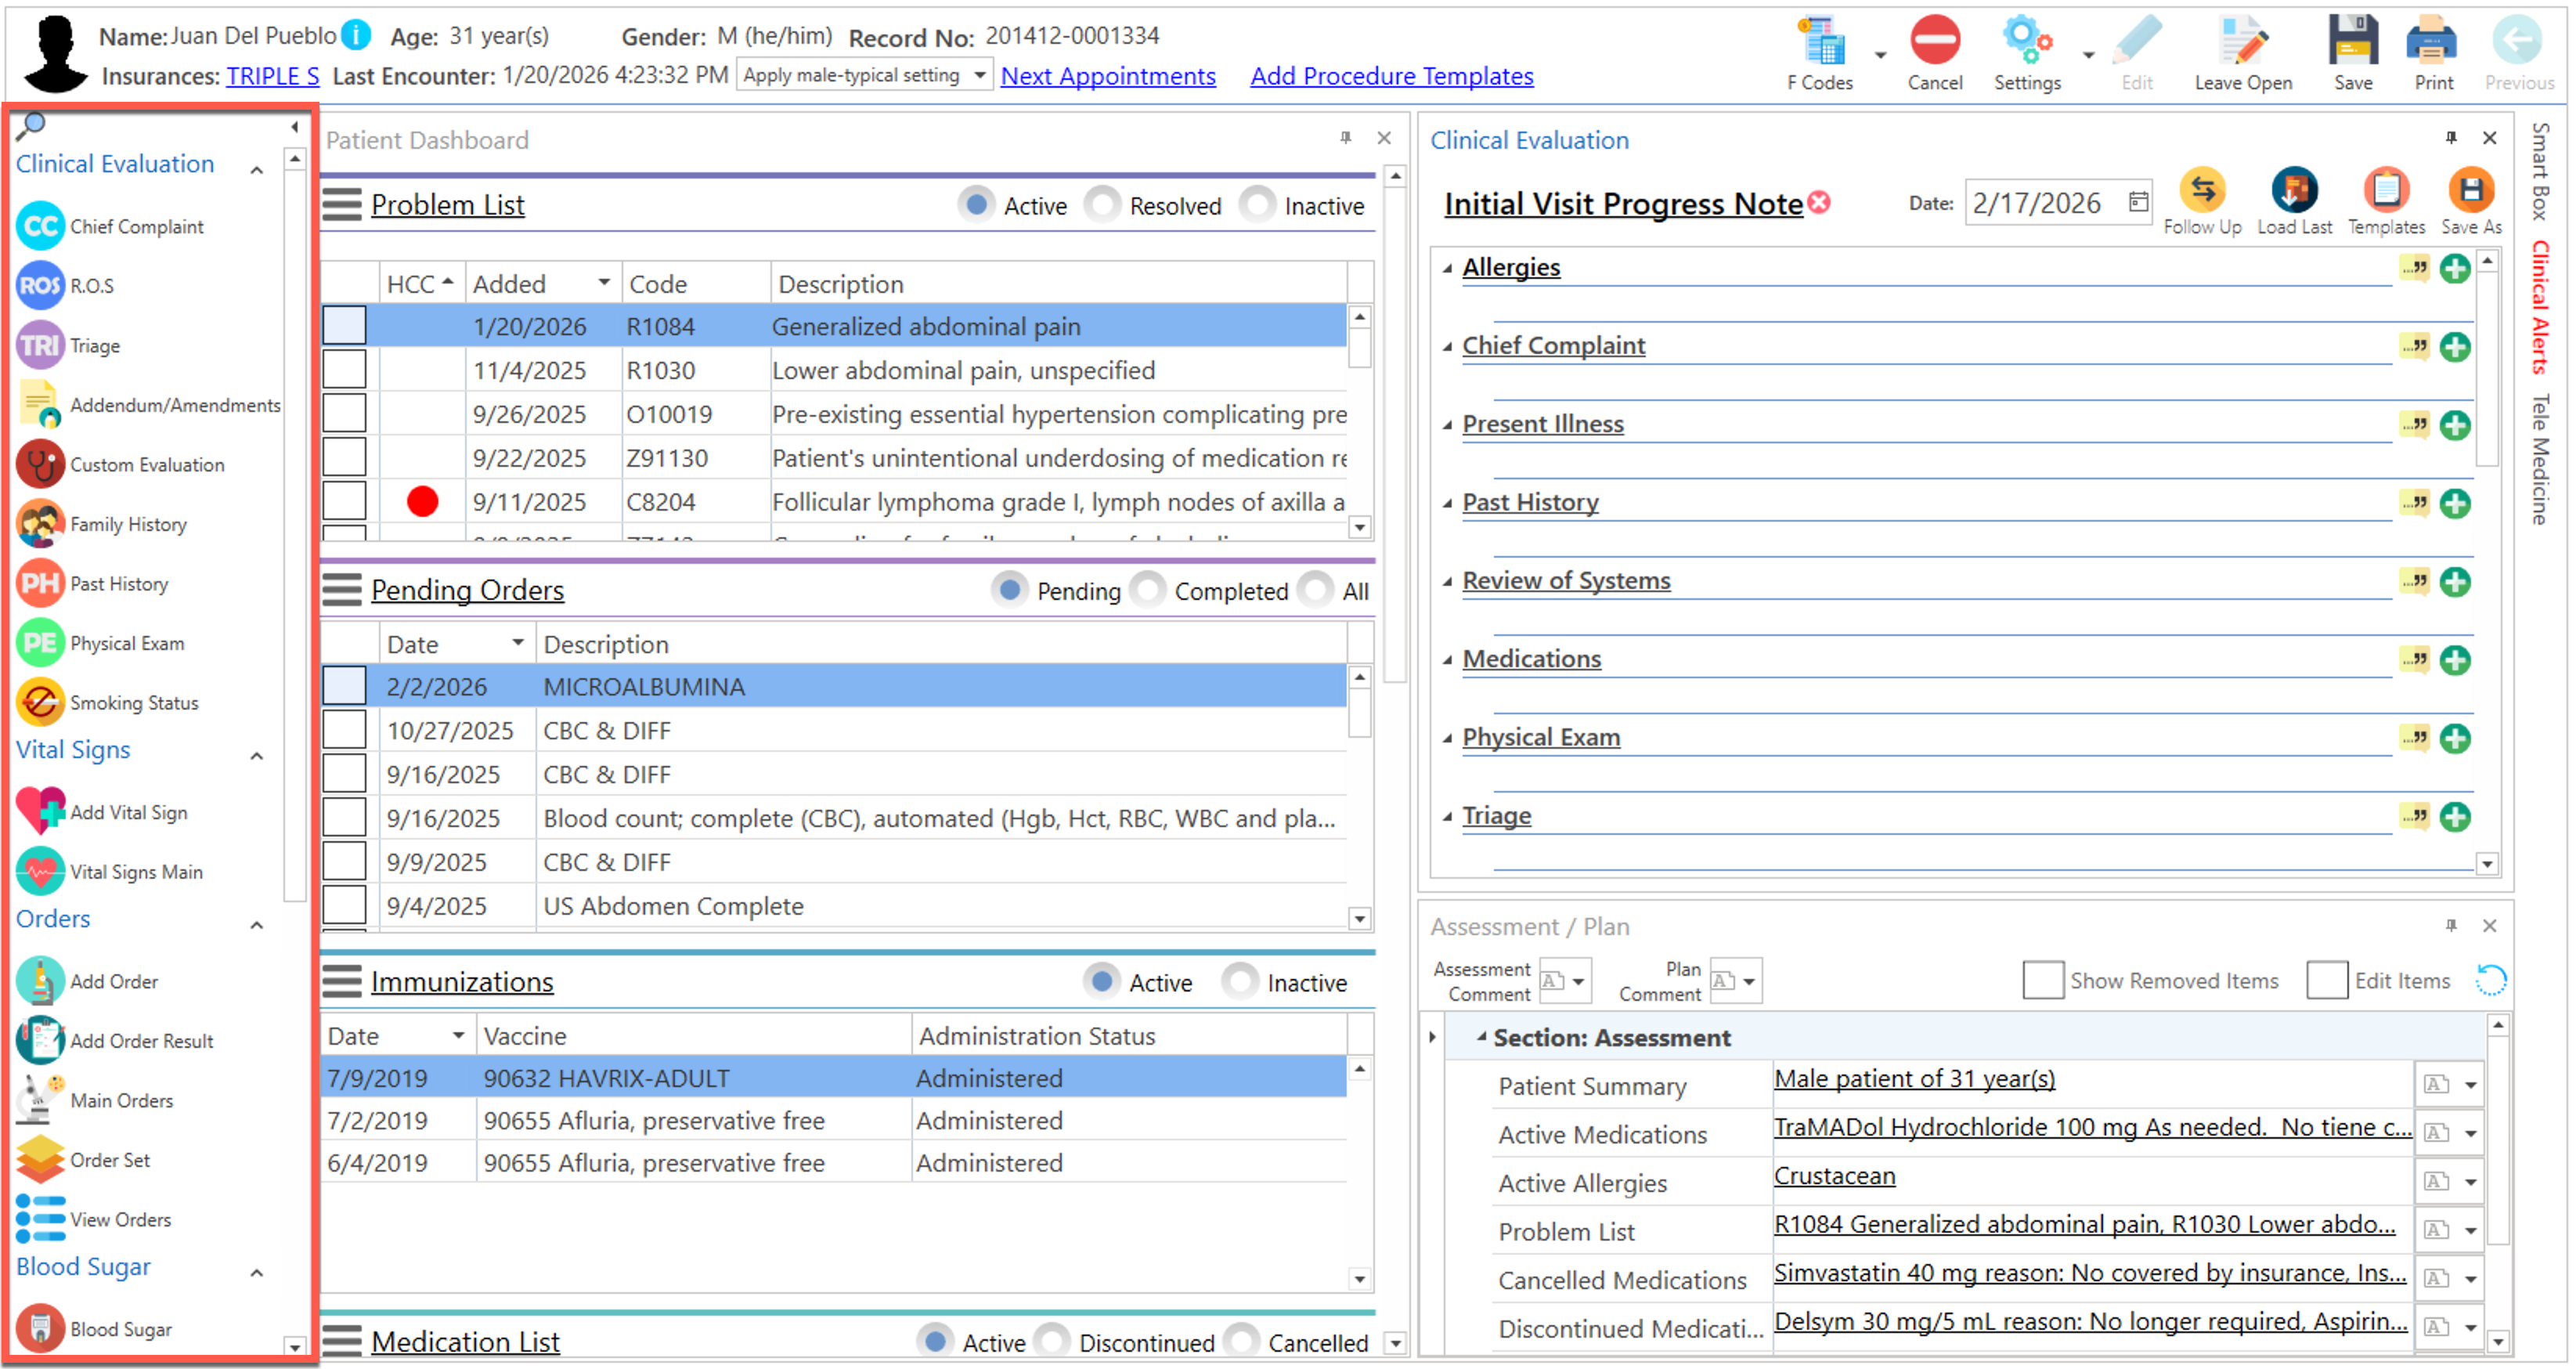Click the Load Last icon

click(x=2293, y=190)
